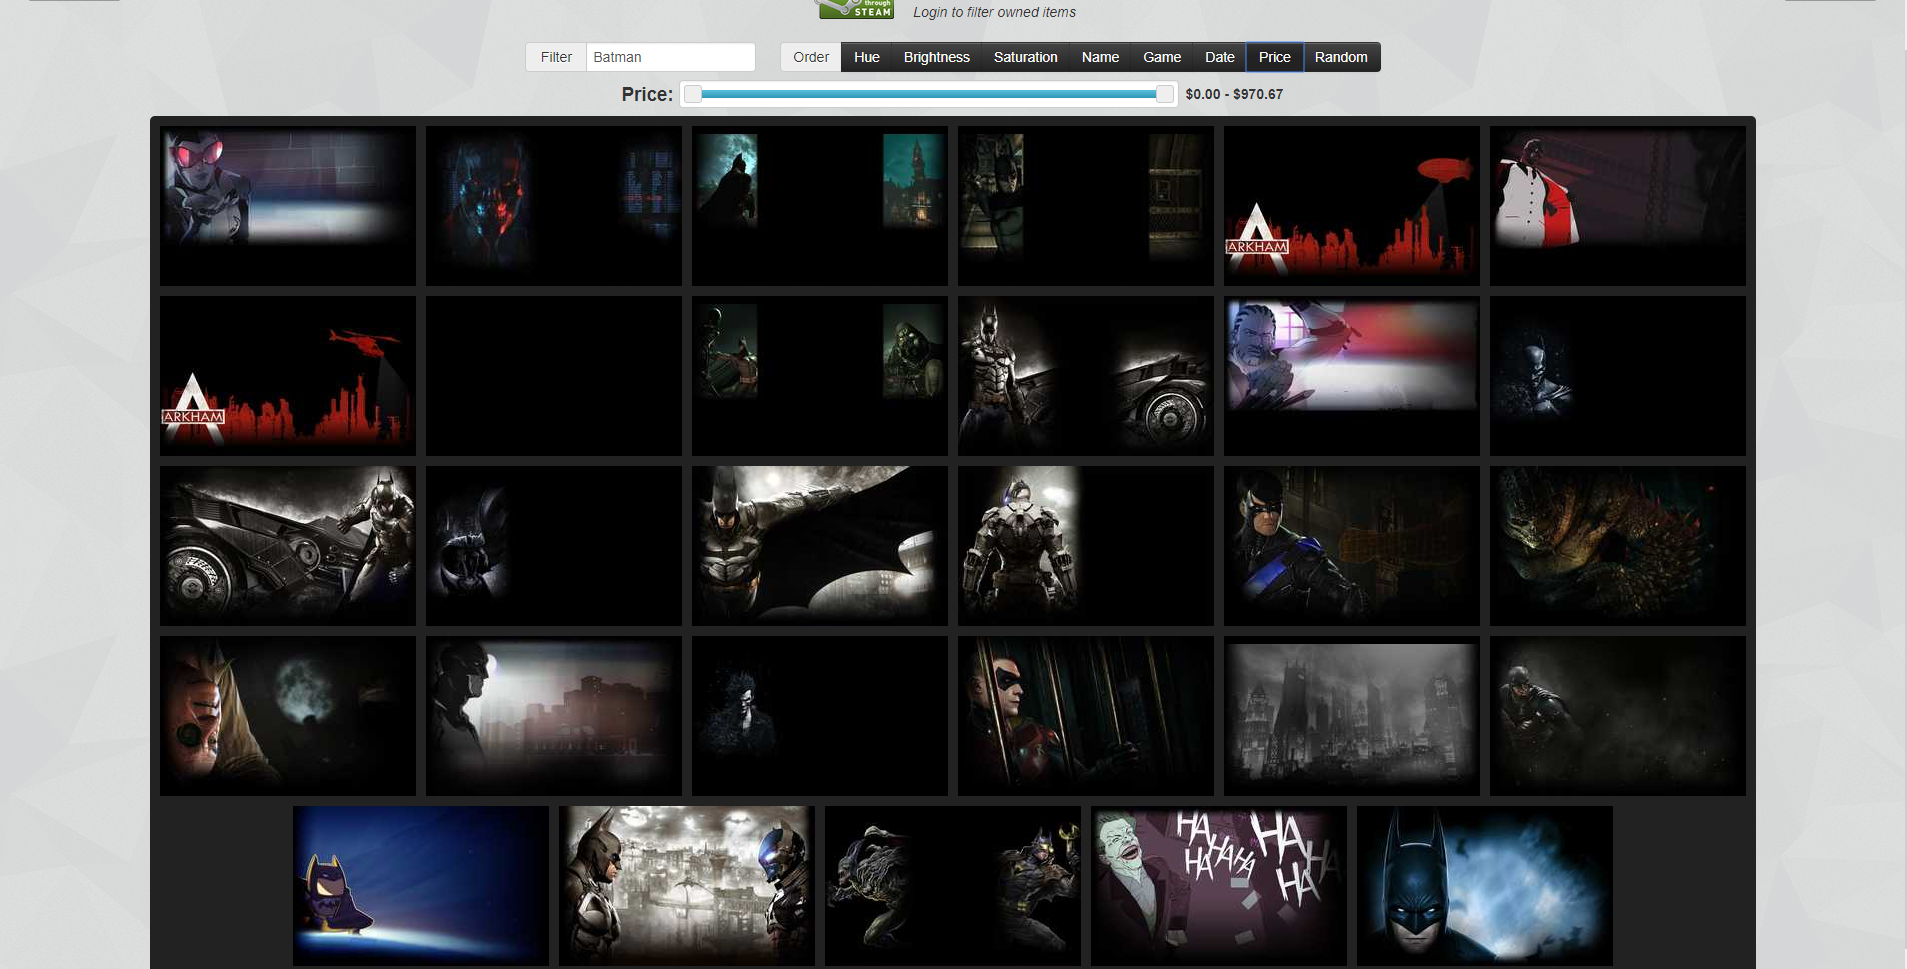Open the Joker HAHAHA background
This screenshot has height=969, width=1907.
coord(1219,886)
